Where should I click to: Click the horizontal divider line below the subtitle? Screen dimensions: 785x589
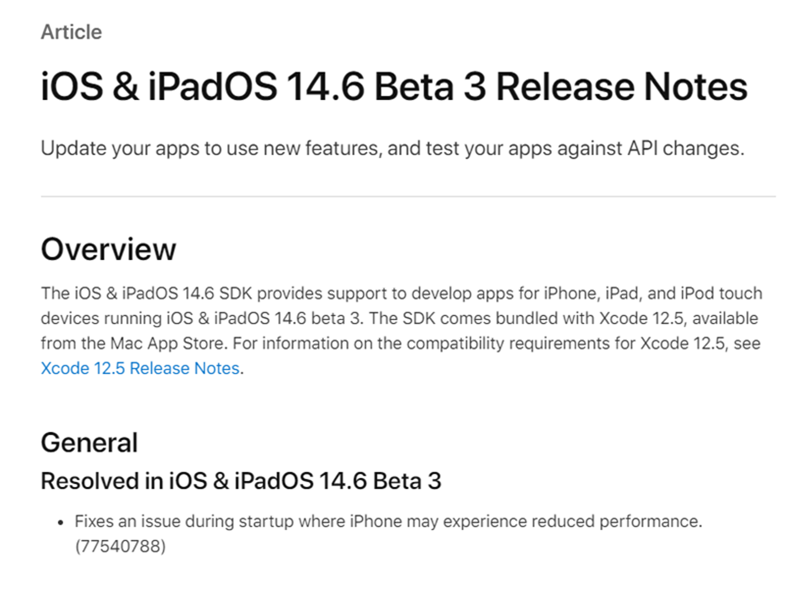408,197
